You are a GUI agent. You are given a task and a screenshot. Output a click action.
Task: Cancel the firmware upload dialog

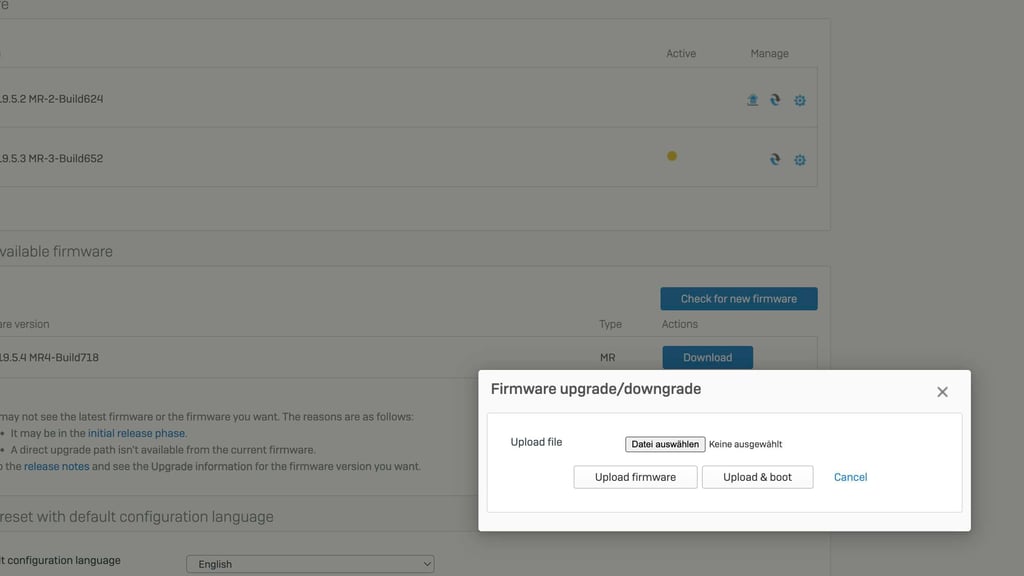[850, 477]
